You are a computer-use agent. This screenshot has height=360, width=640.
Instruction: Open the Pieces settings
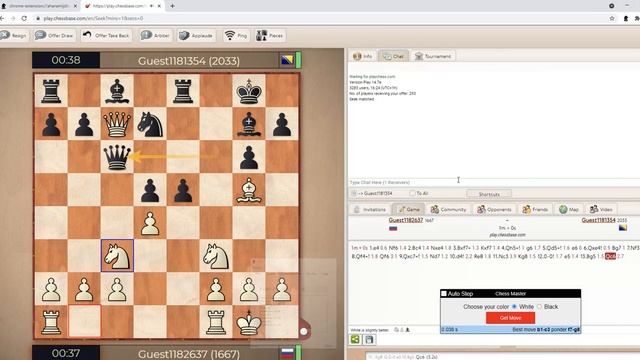tap(269, 36)
